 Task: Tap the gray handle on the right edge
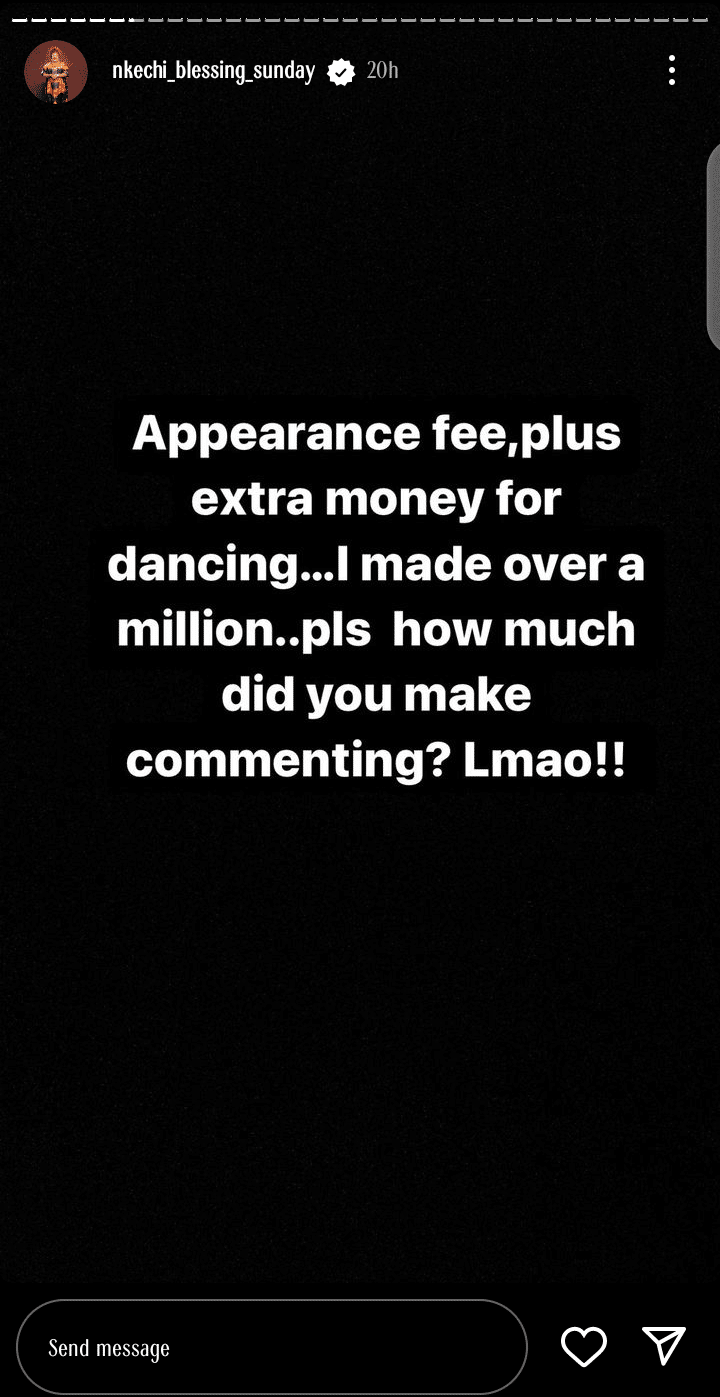pos(713,246)
